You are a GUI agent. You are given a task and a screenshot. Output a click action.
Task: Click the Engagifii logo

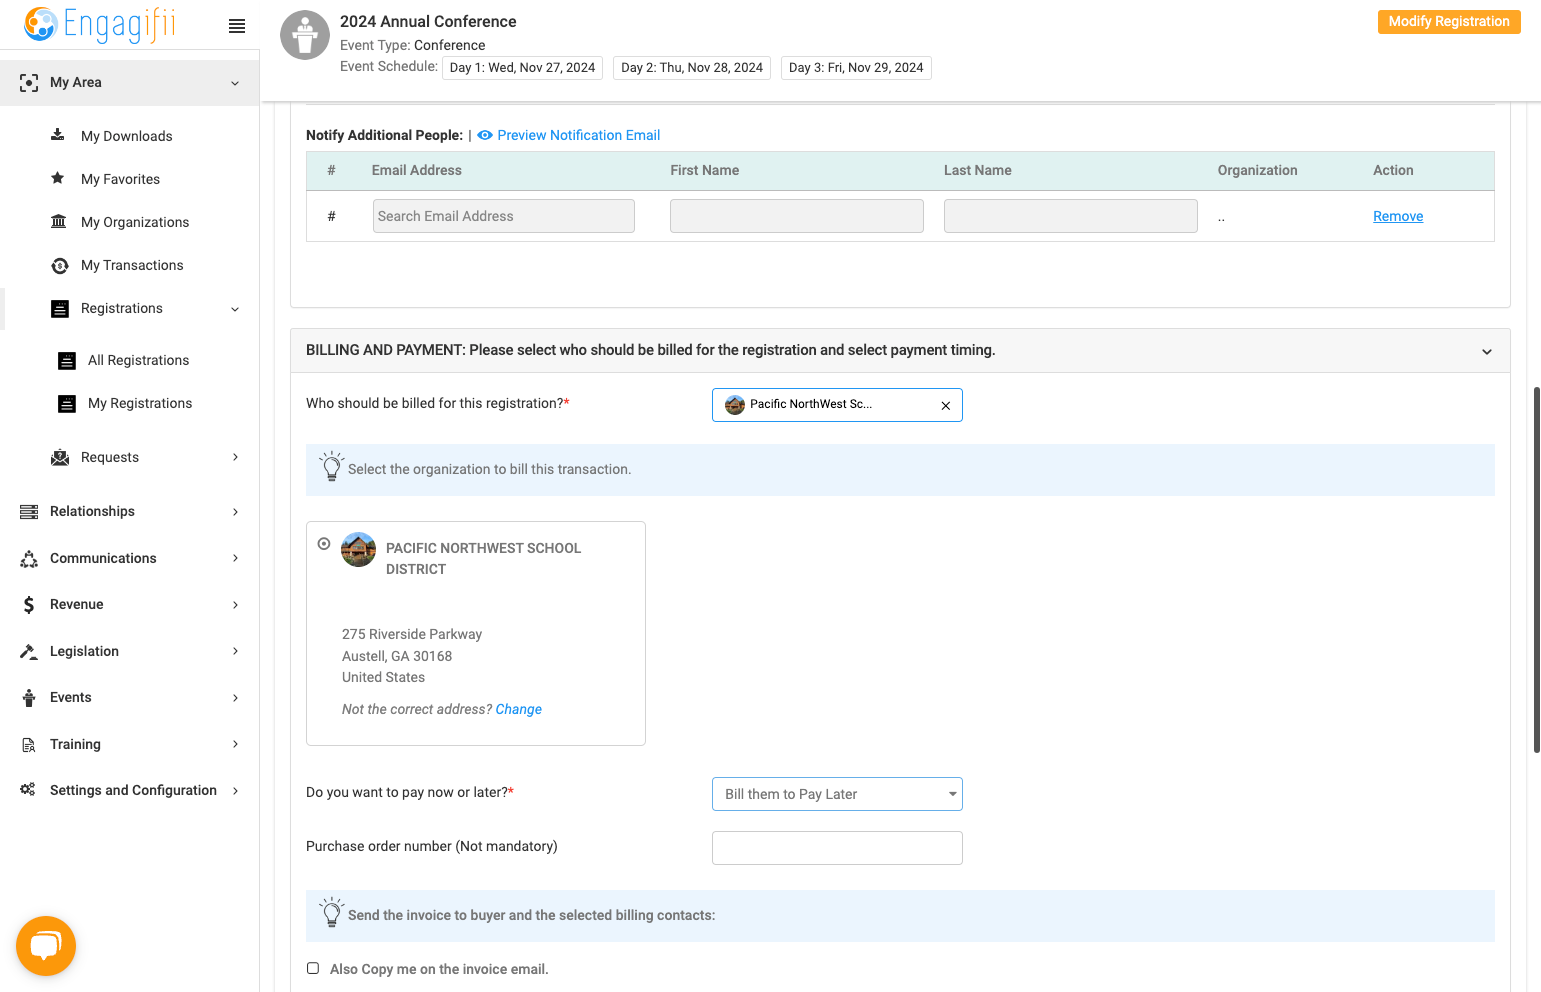click(x=100, y=24)
